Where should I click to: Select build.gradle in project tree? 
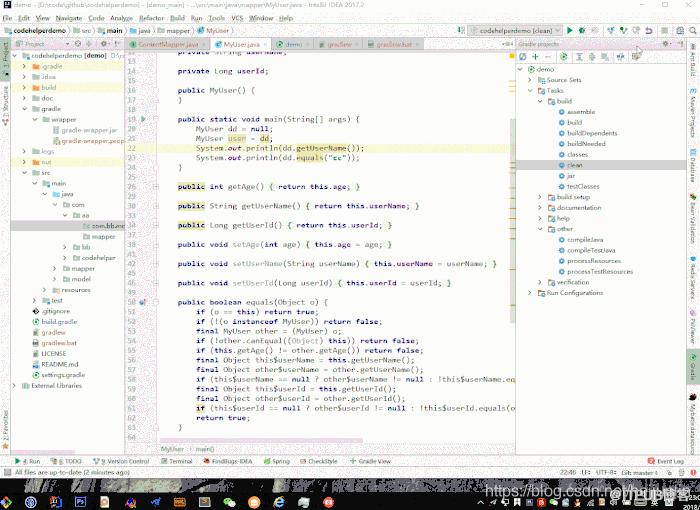pos(59,322)
